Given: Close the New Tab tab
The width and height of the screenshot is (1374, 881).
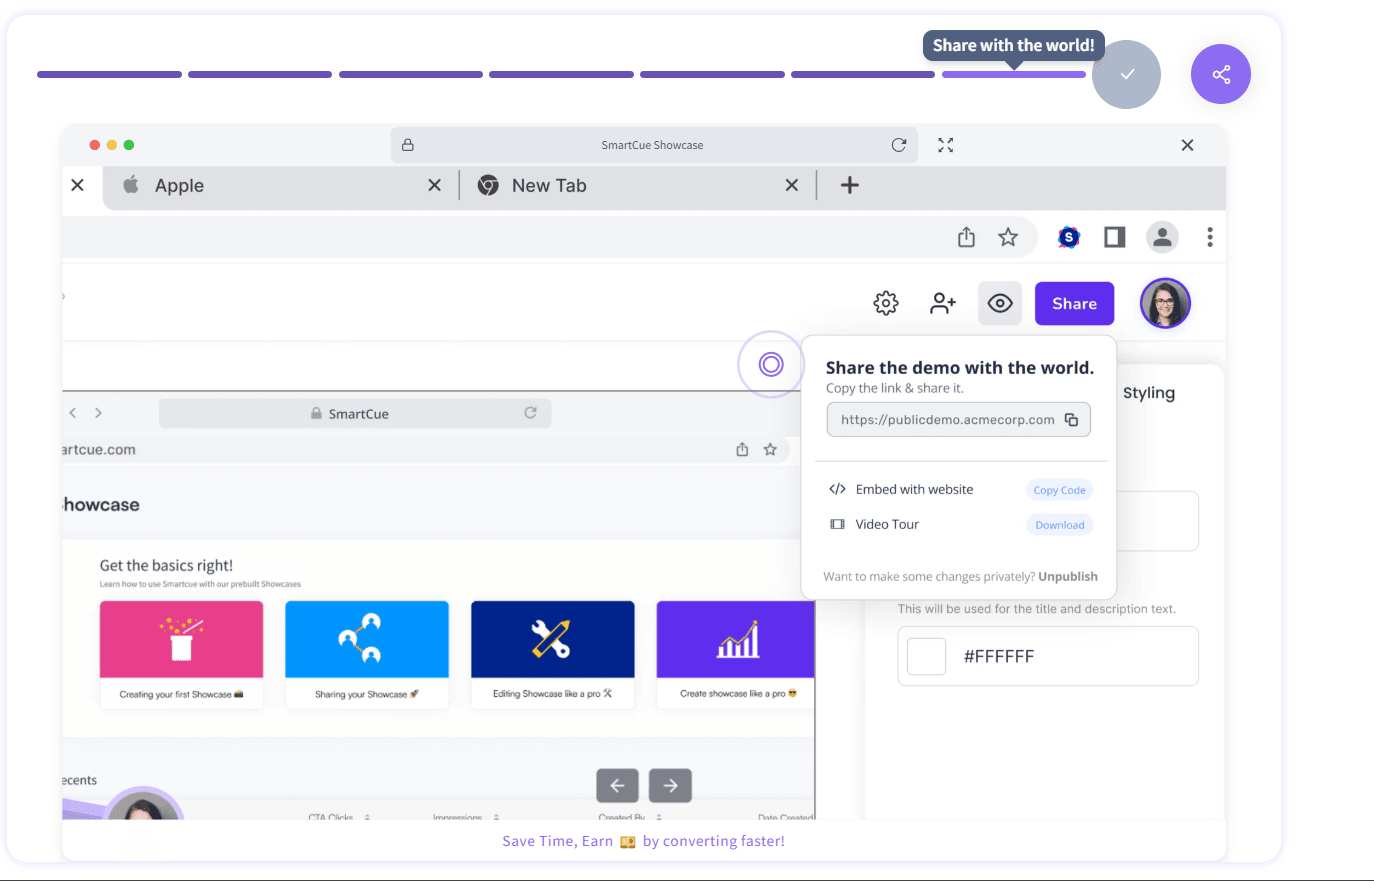Looking at the screenshot, I should [791, 185].
